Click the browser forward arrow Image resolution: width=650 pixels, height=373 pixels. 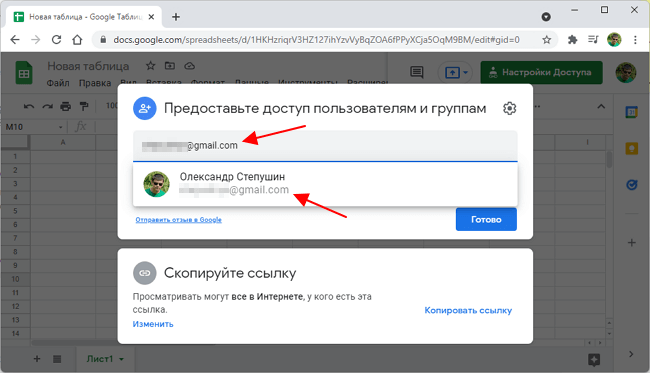36,40
